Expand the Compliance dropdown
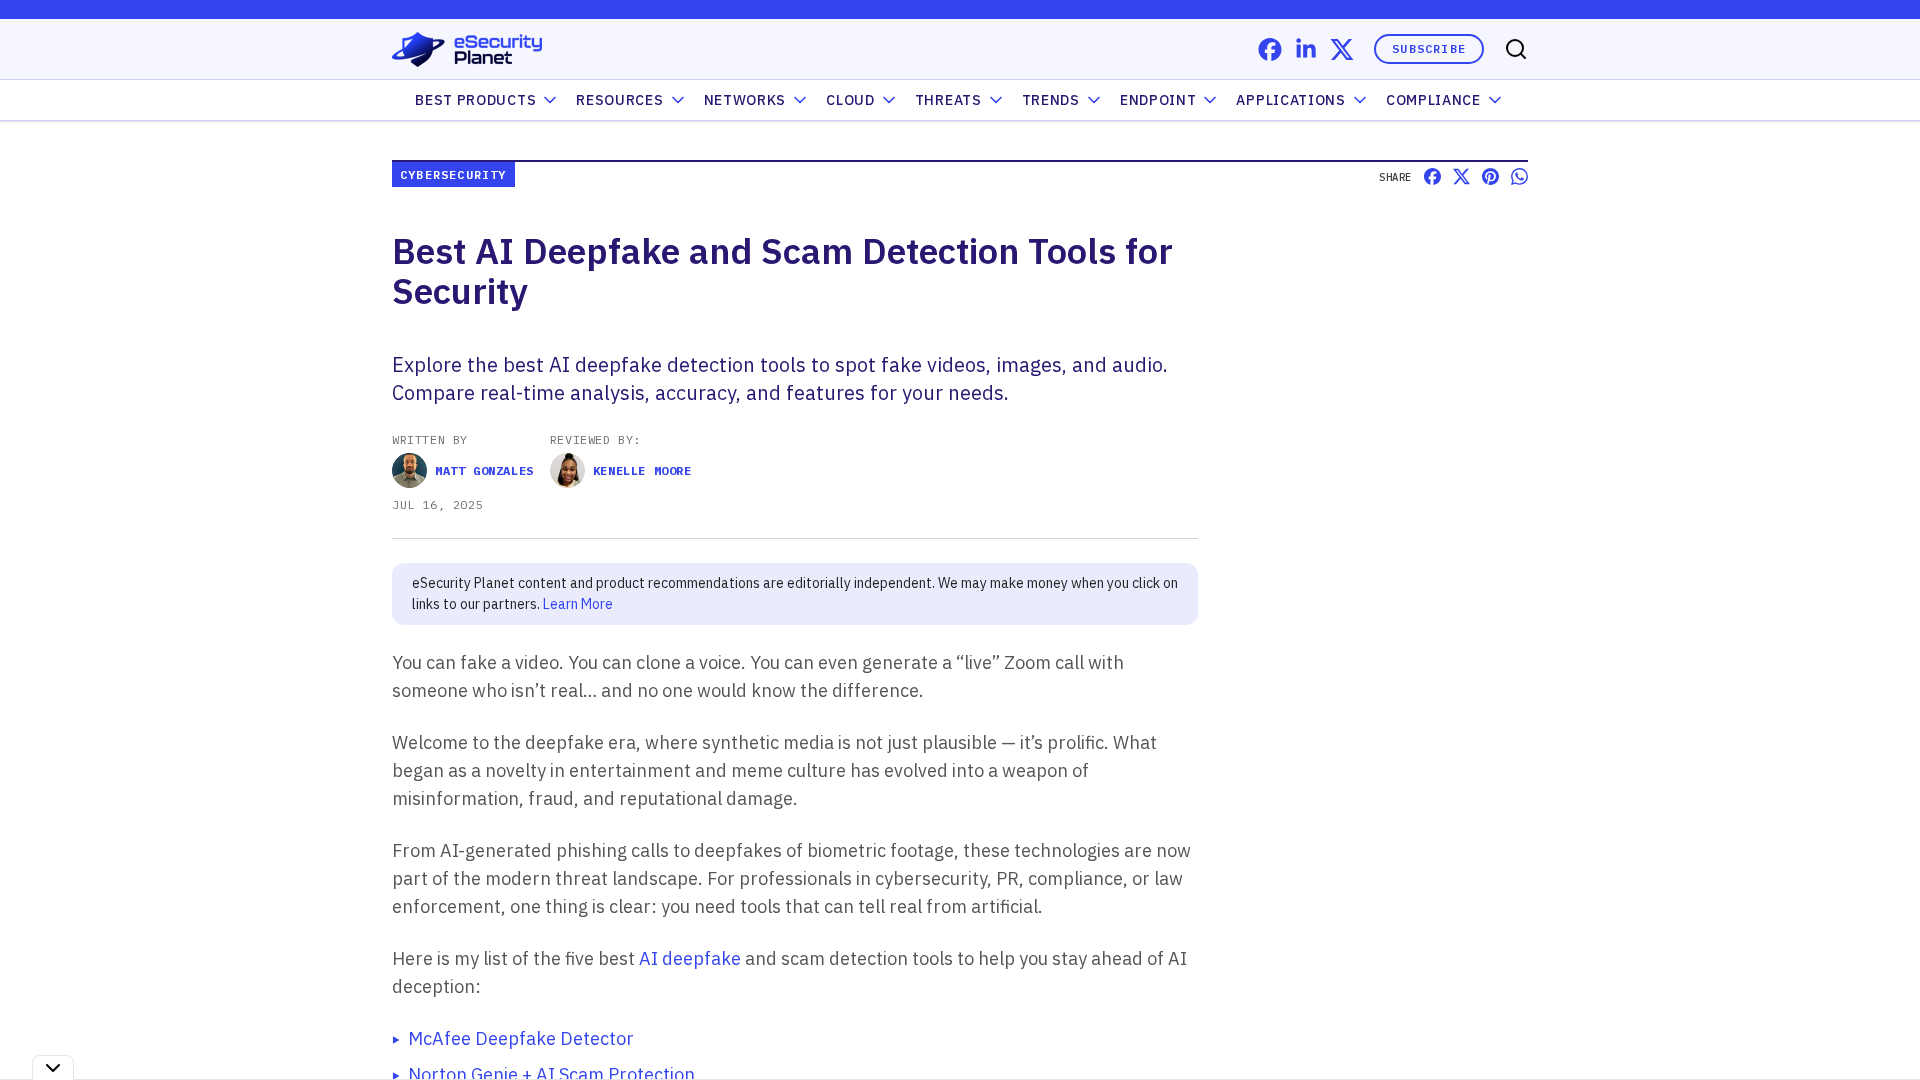Viewport: 1920px width, 1080px height. click(1443, 100)
